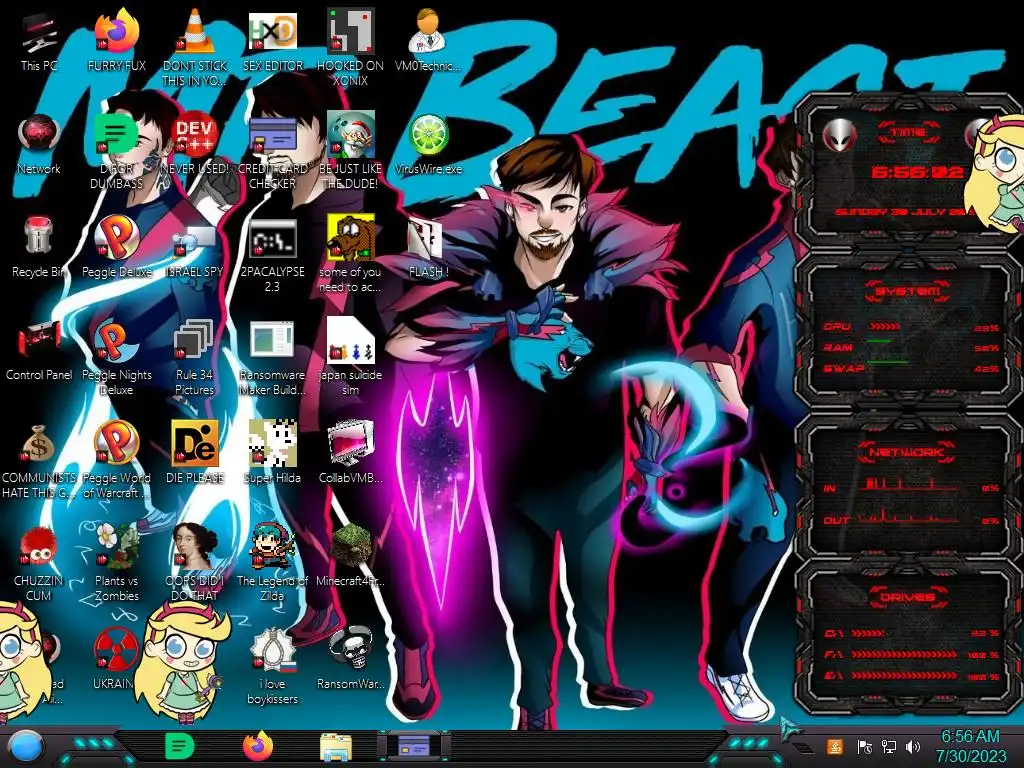Open the Network desktop icon

coord(39,145)
